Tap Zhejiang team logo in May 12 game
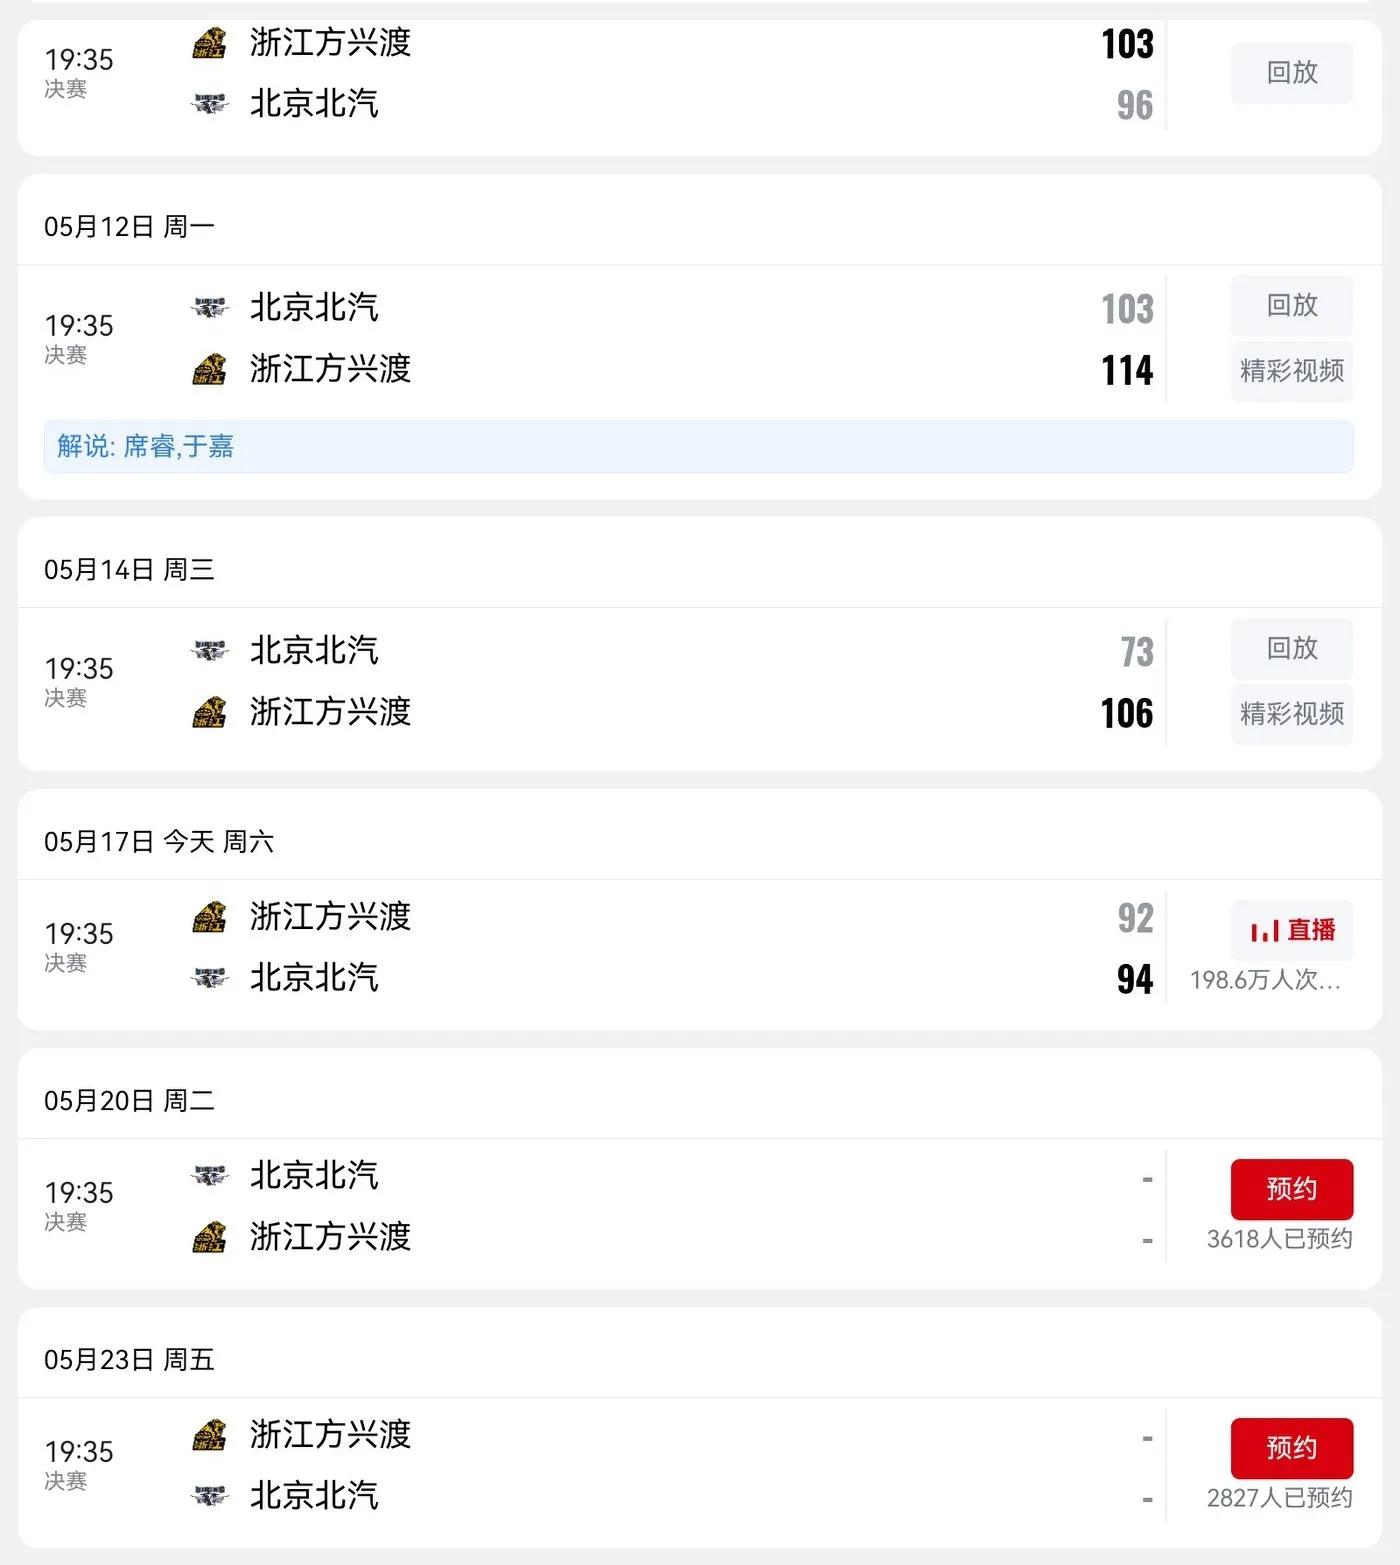This screenshot has width=1400, height=1565. pos(209,369)
